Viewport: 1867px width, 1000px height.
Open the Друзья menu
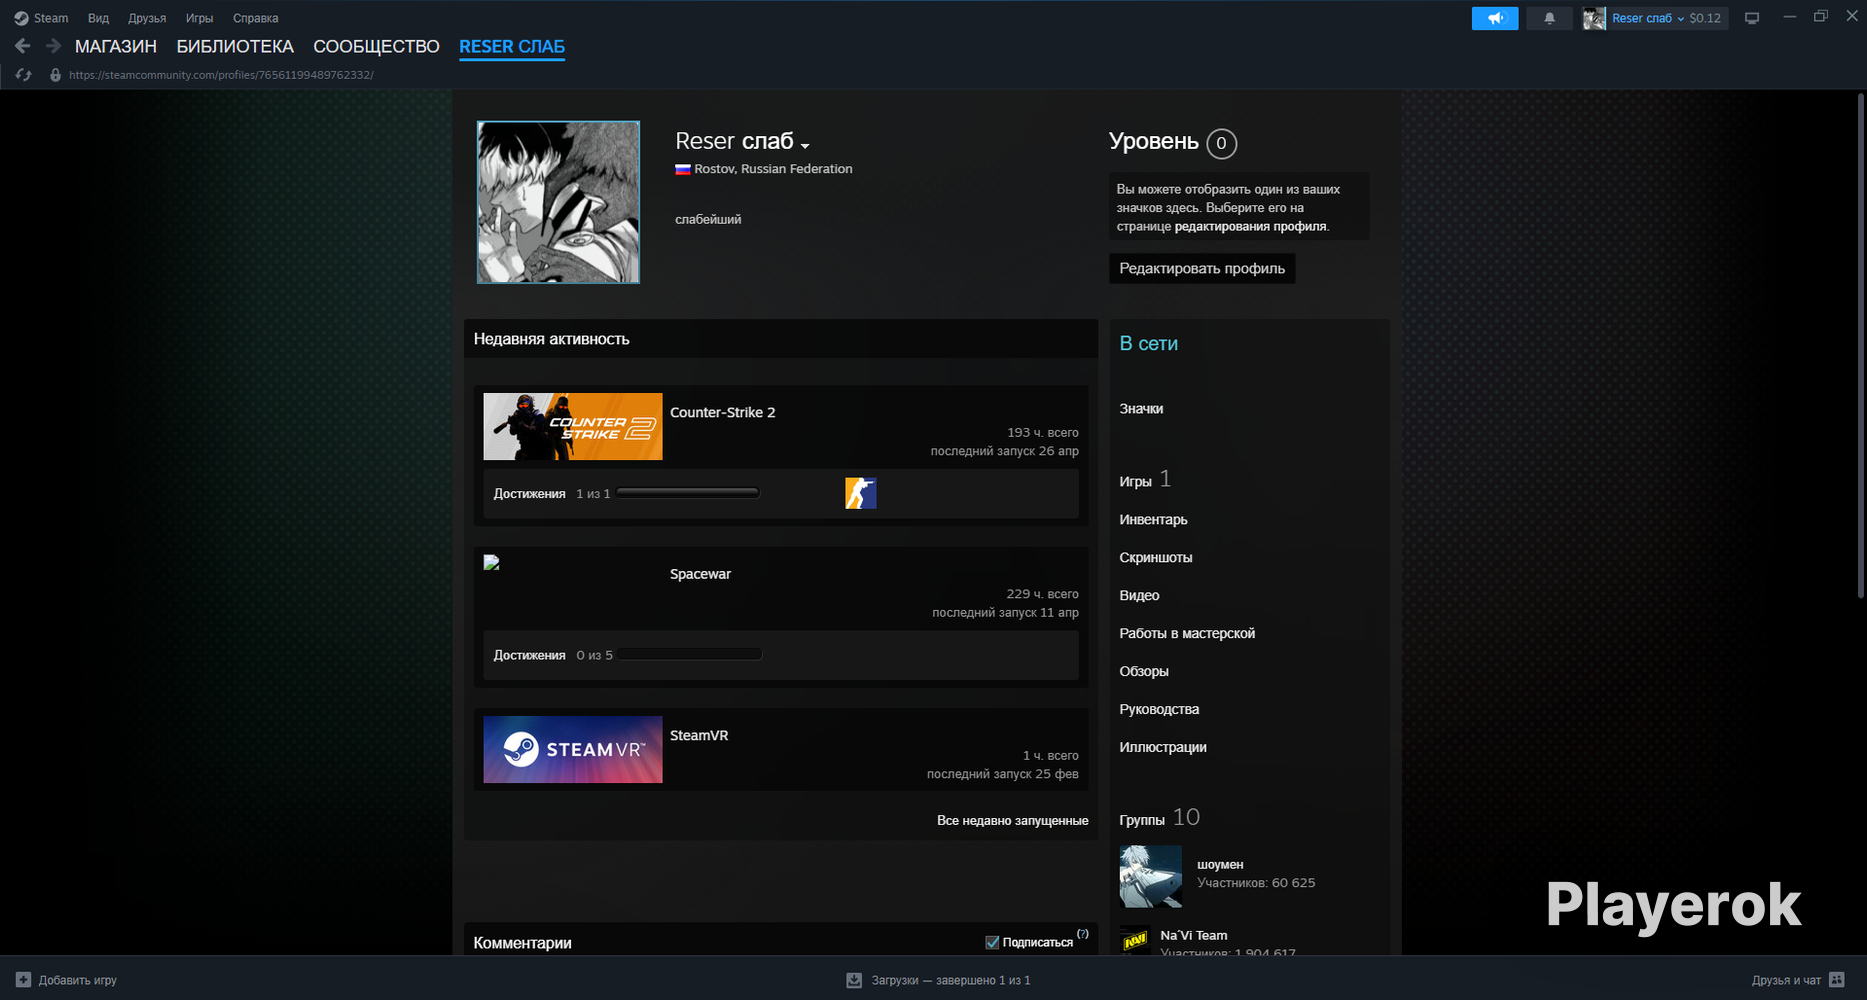tap(147, 18)
